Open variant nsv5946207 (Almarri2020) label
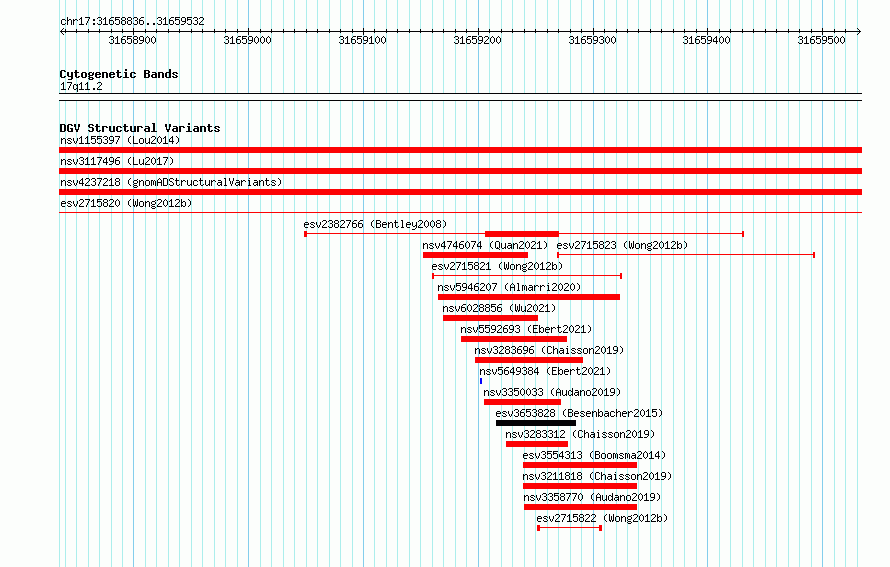The width and height of the screenshot is (890, 567). [x=509, y=287]
